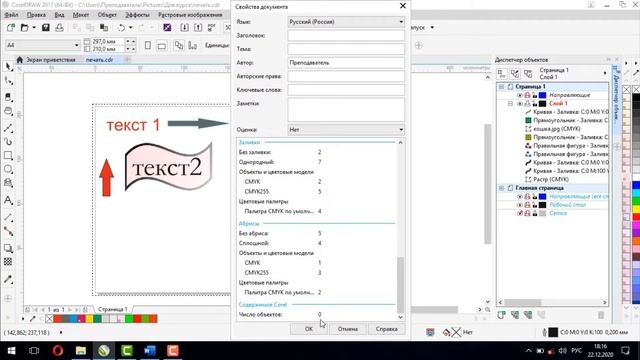Click OK in document properties dialog
This screenshot has width=640, height=360.
309,329
